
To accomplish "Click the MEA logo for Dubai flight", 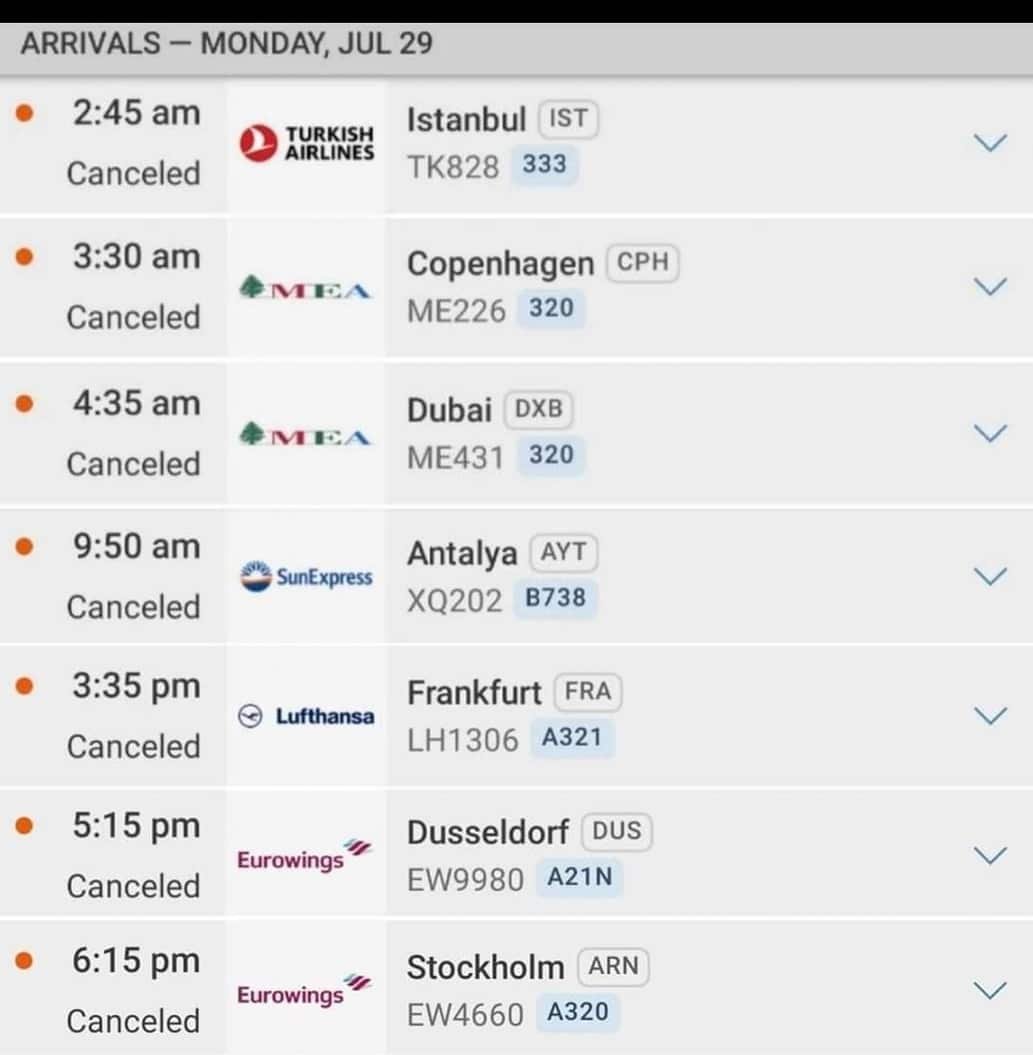I will click(x=306, y=435).
